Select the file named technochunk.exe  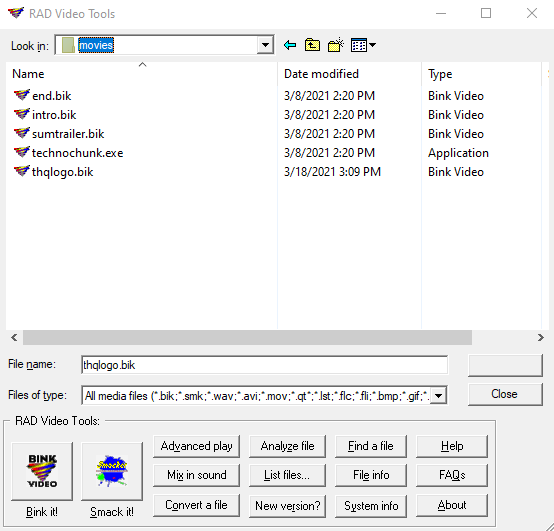click(77, 153)
